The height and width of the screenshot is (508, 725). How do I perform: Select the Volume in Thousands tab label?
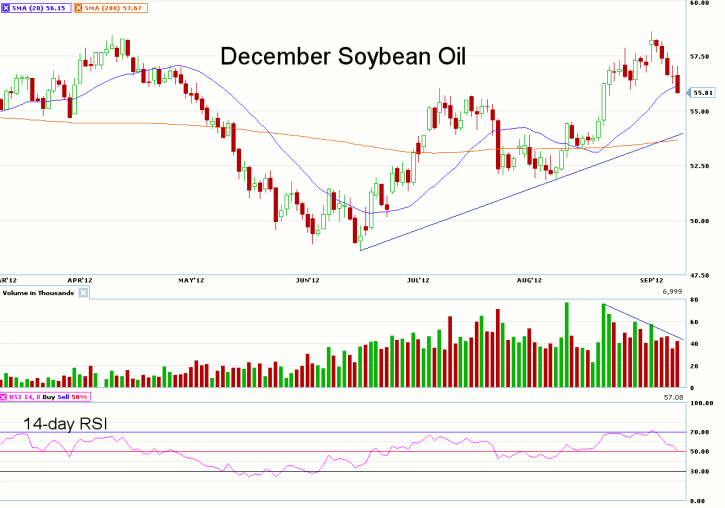click(39, 293)
